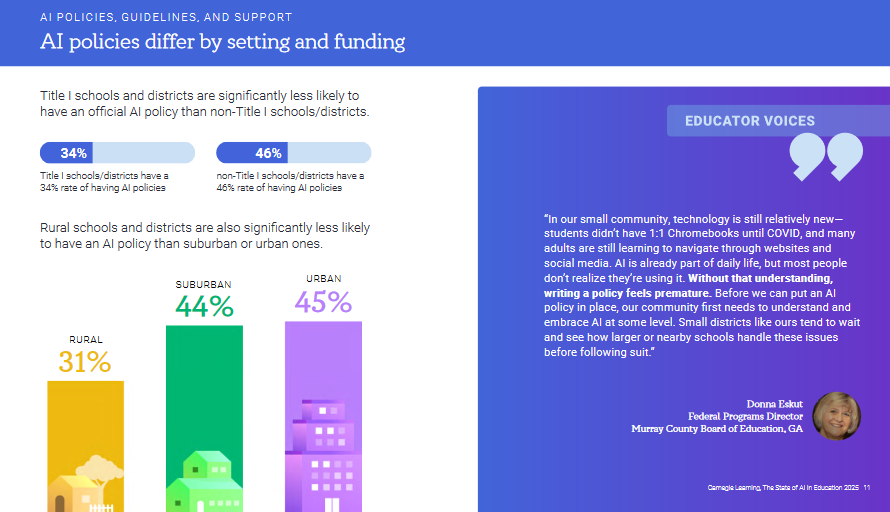Select Donna Eskut's portrait photo

click(x=836, y=415)
